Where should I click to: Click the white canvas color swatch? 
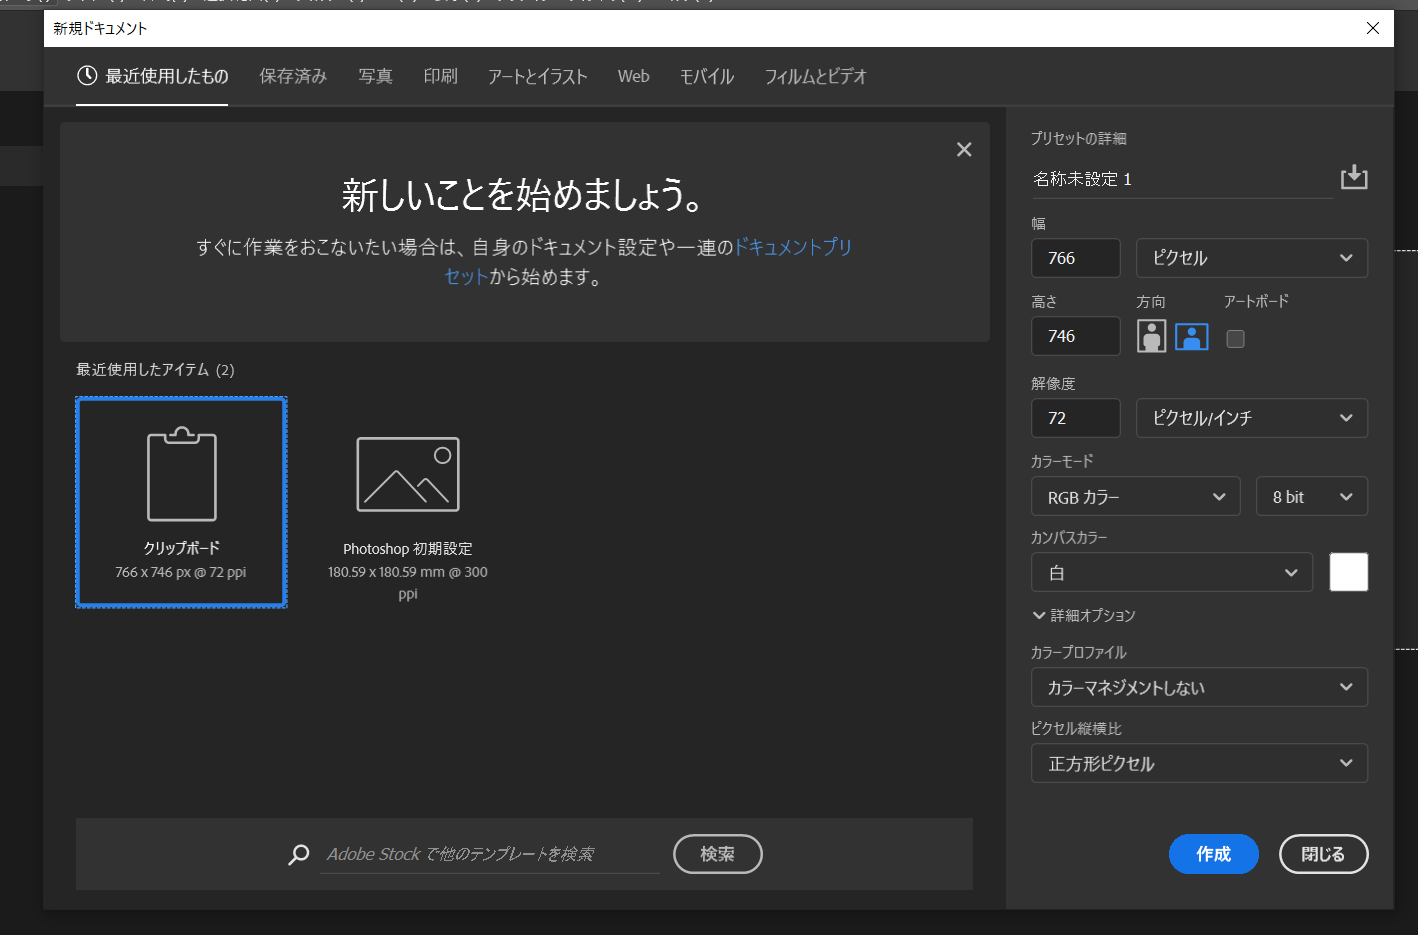(x=1348, y=572)
